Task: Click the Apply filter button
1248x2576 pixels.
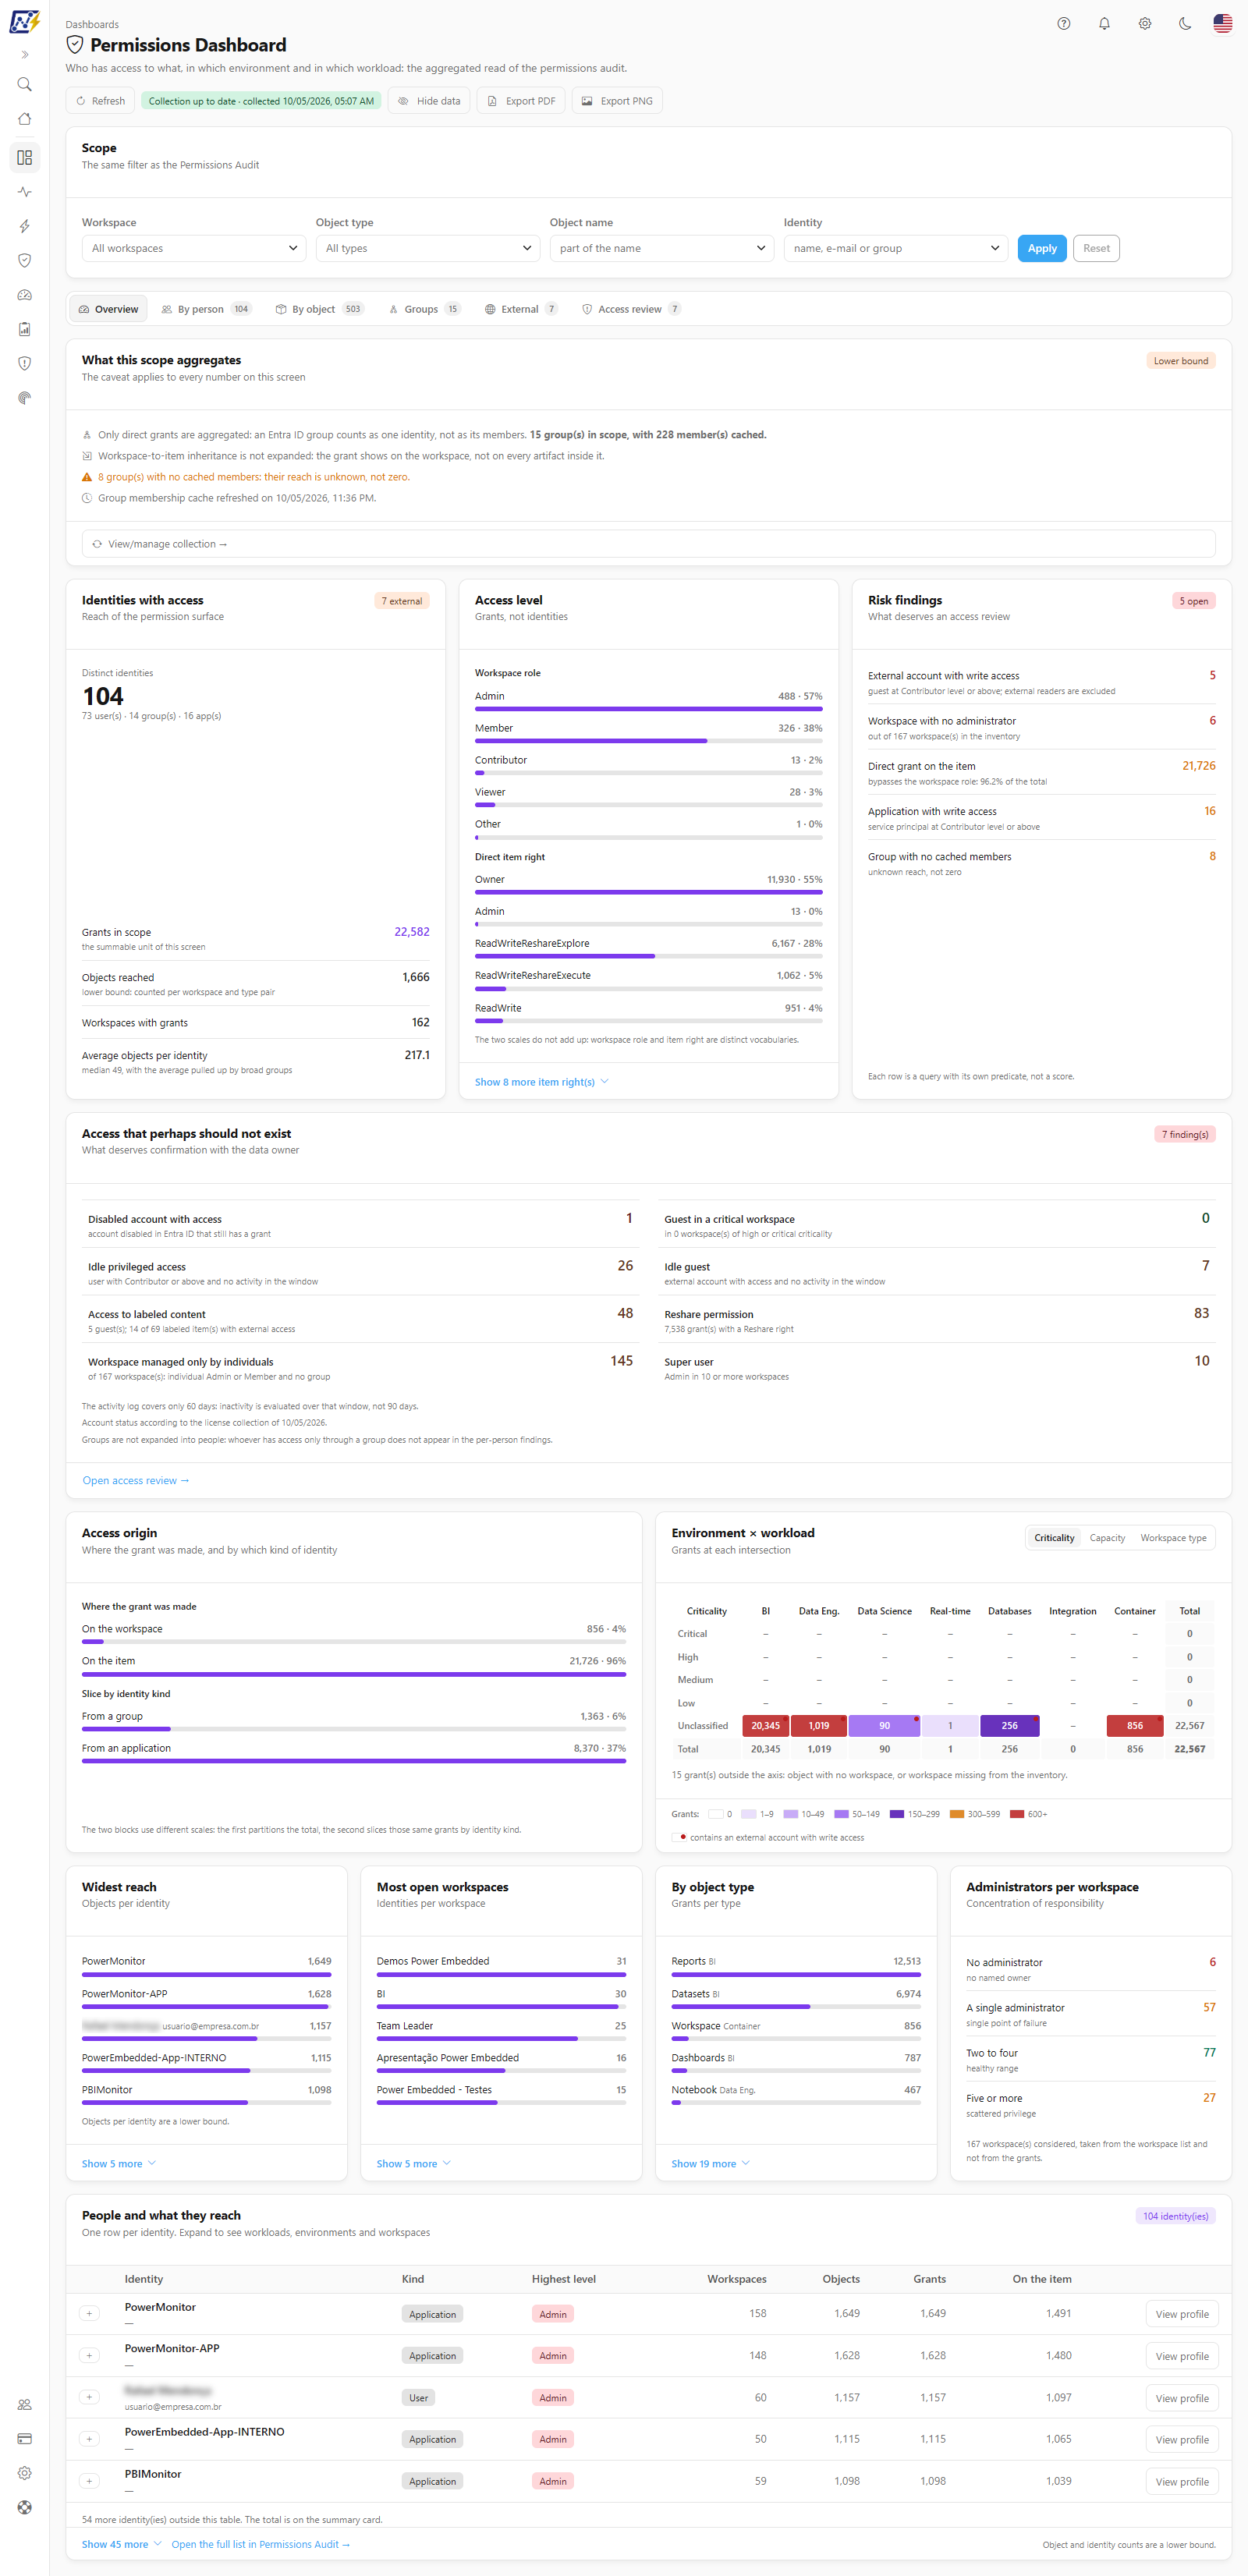Action: [1042, 248]
